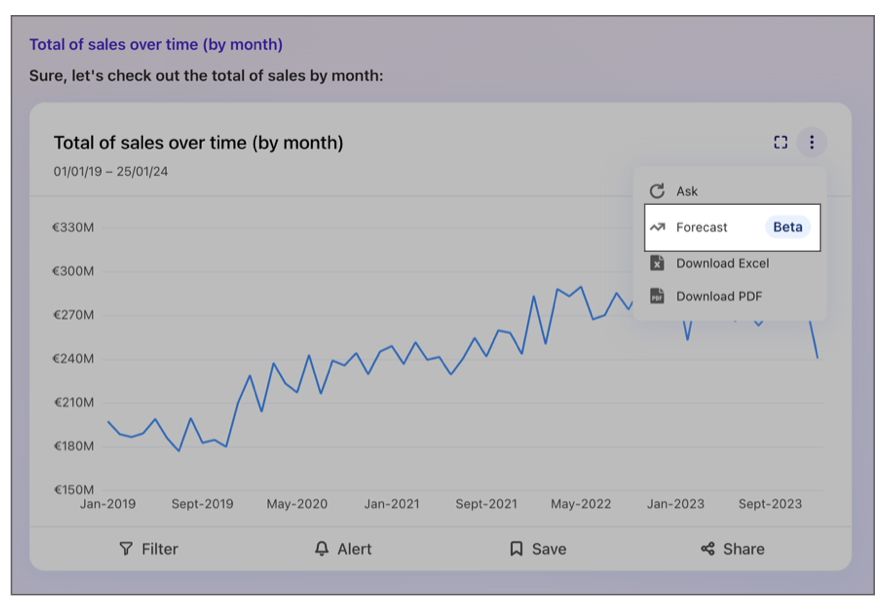888x608 pixels.
Task: Click the €330M y-axis label
Action: [x=73, y=227]
